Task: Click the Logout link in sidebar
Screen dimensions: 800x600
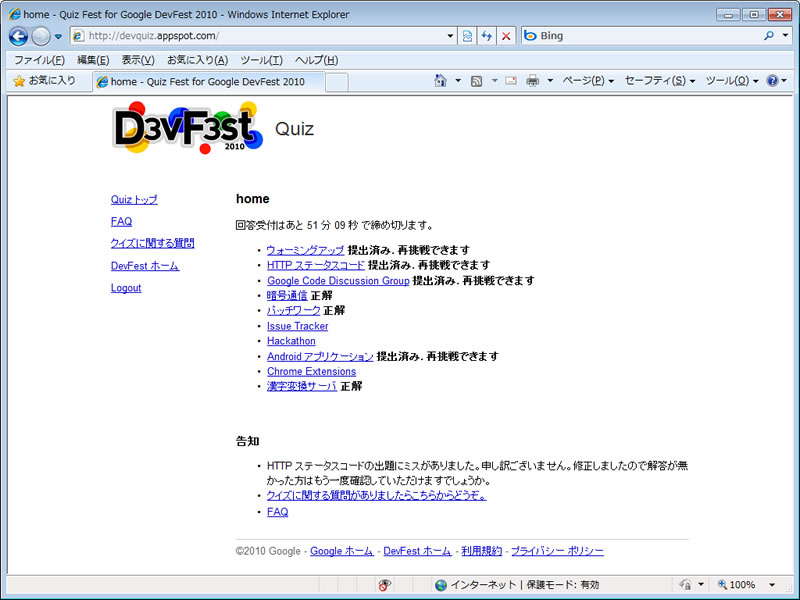Action: 126,288
